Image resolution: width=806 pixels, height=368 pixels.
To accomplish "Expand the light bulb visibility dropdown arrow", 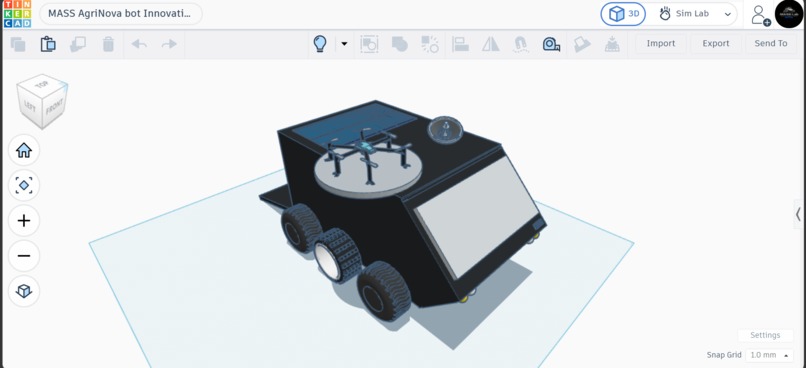I will point(344,44).
